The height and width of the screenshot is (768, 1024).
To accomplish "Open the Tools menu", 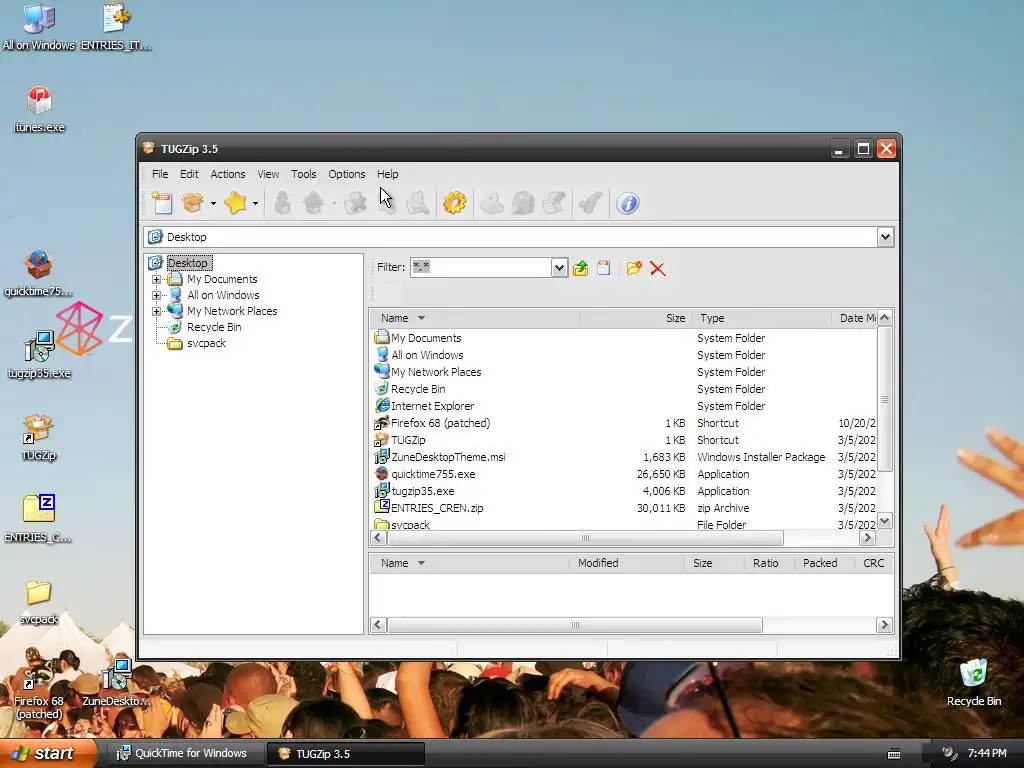I will (304, 174).
